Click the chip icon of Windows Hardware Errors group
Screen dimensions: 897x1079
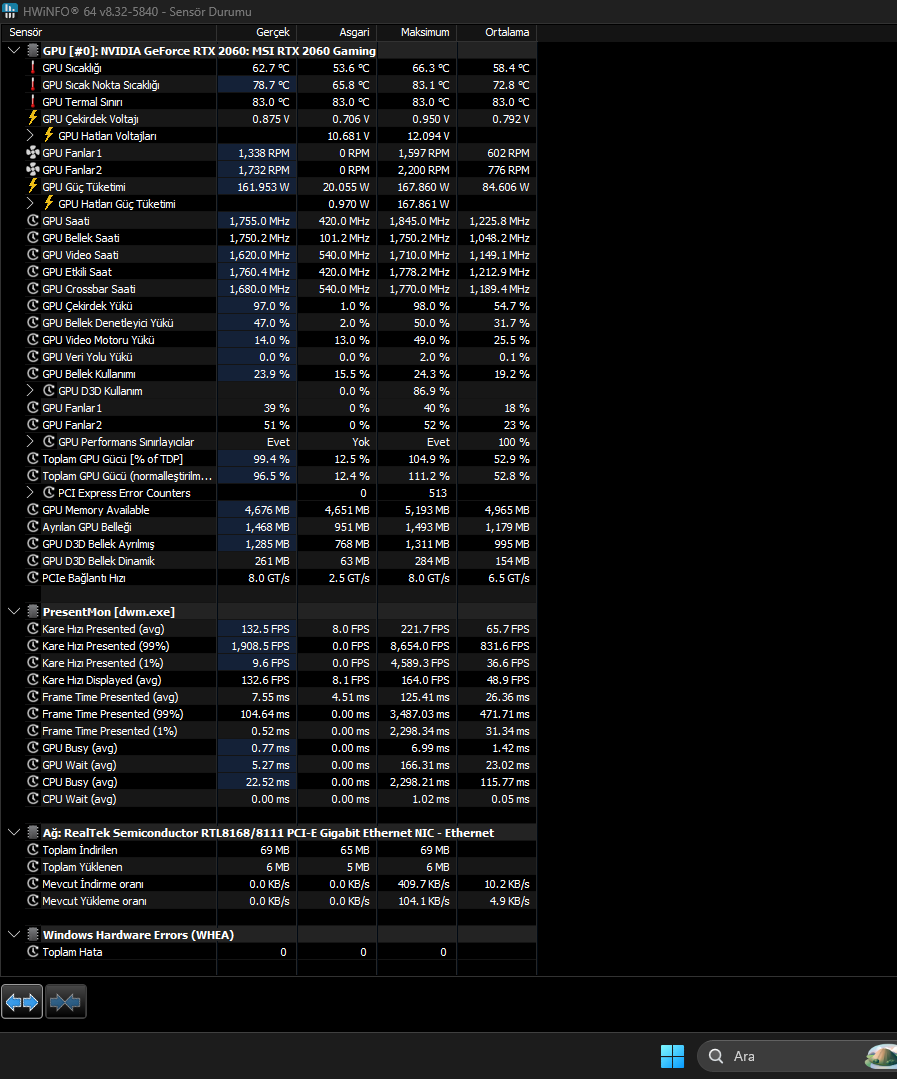[x=32, y=934]
